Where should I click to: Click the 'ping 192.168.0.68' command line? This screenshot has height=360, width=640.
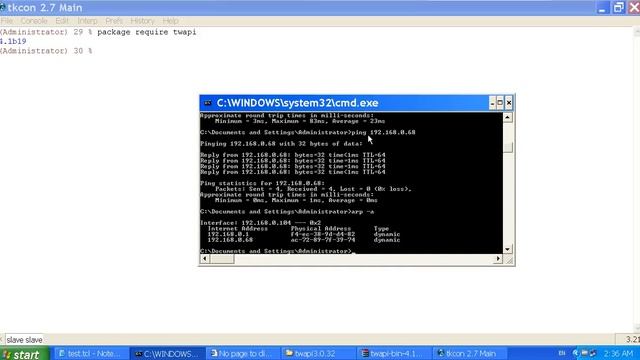point(307,132)
